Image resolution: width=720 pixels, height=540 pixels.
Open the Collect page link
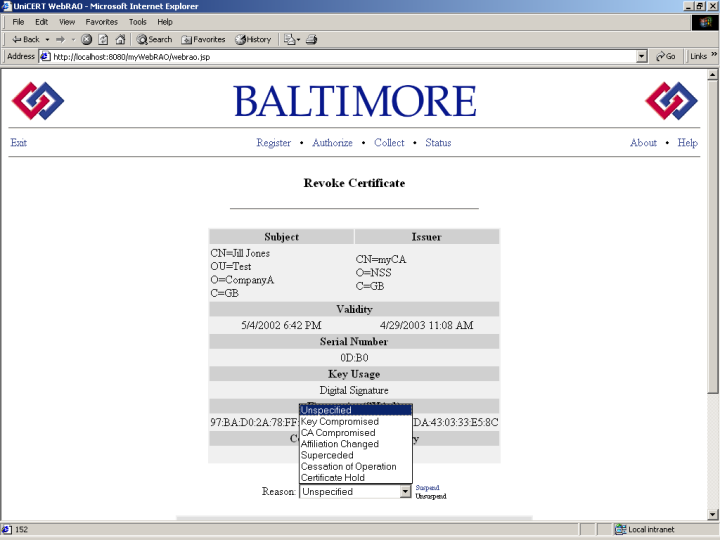coord(389,143)
